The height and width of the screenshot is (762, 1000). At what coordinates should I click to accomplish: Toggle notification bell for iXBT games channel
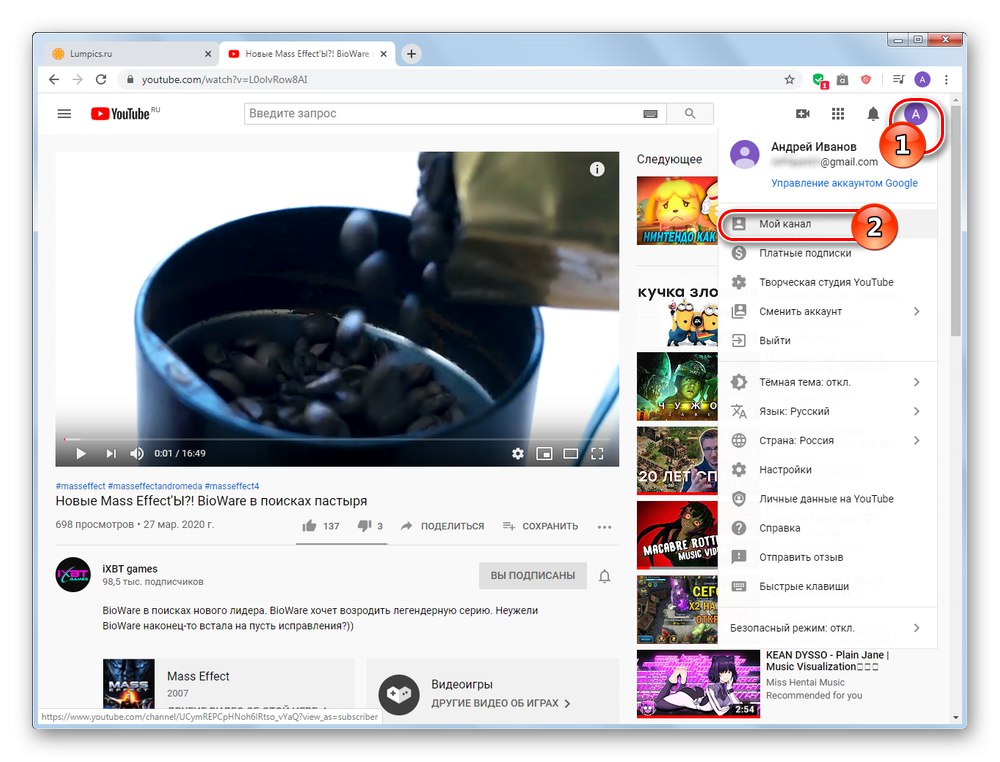click(605, 576)
